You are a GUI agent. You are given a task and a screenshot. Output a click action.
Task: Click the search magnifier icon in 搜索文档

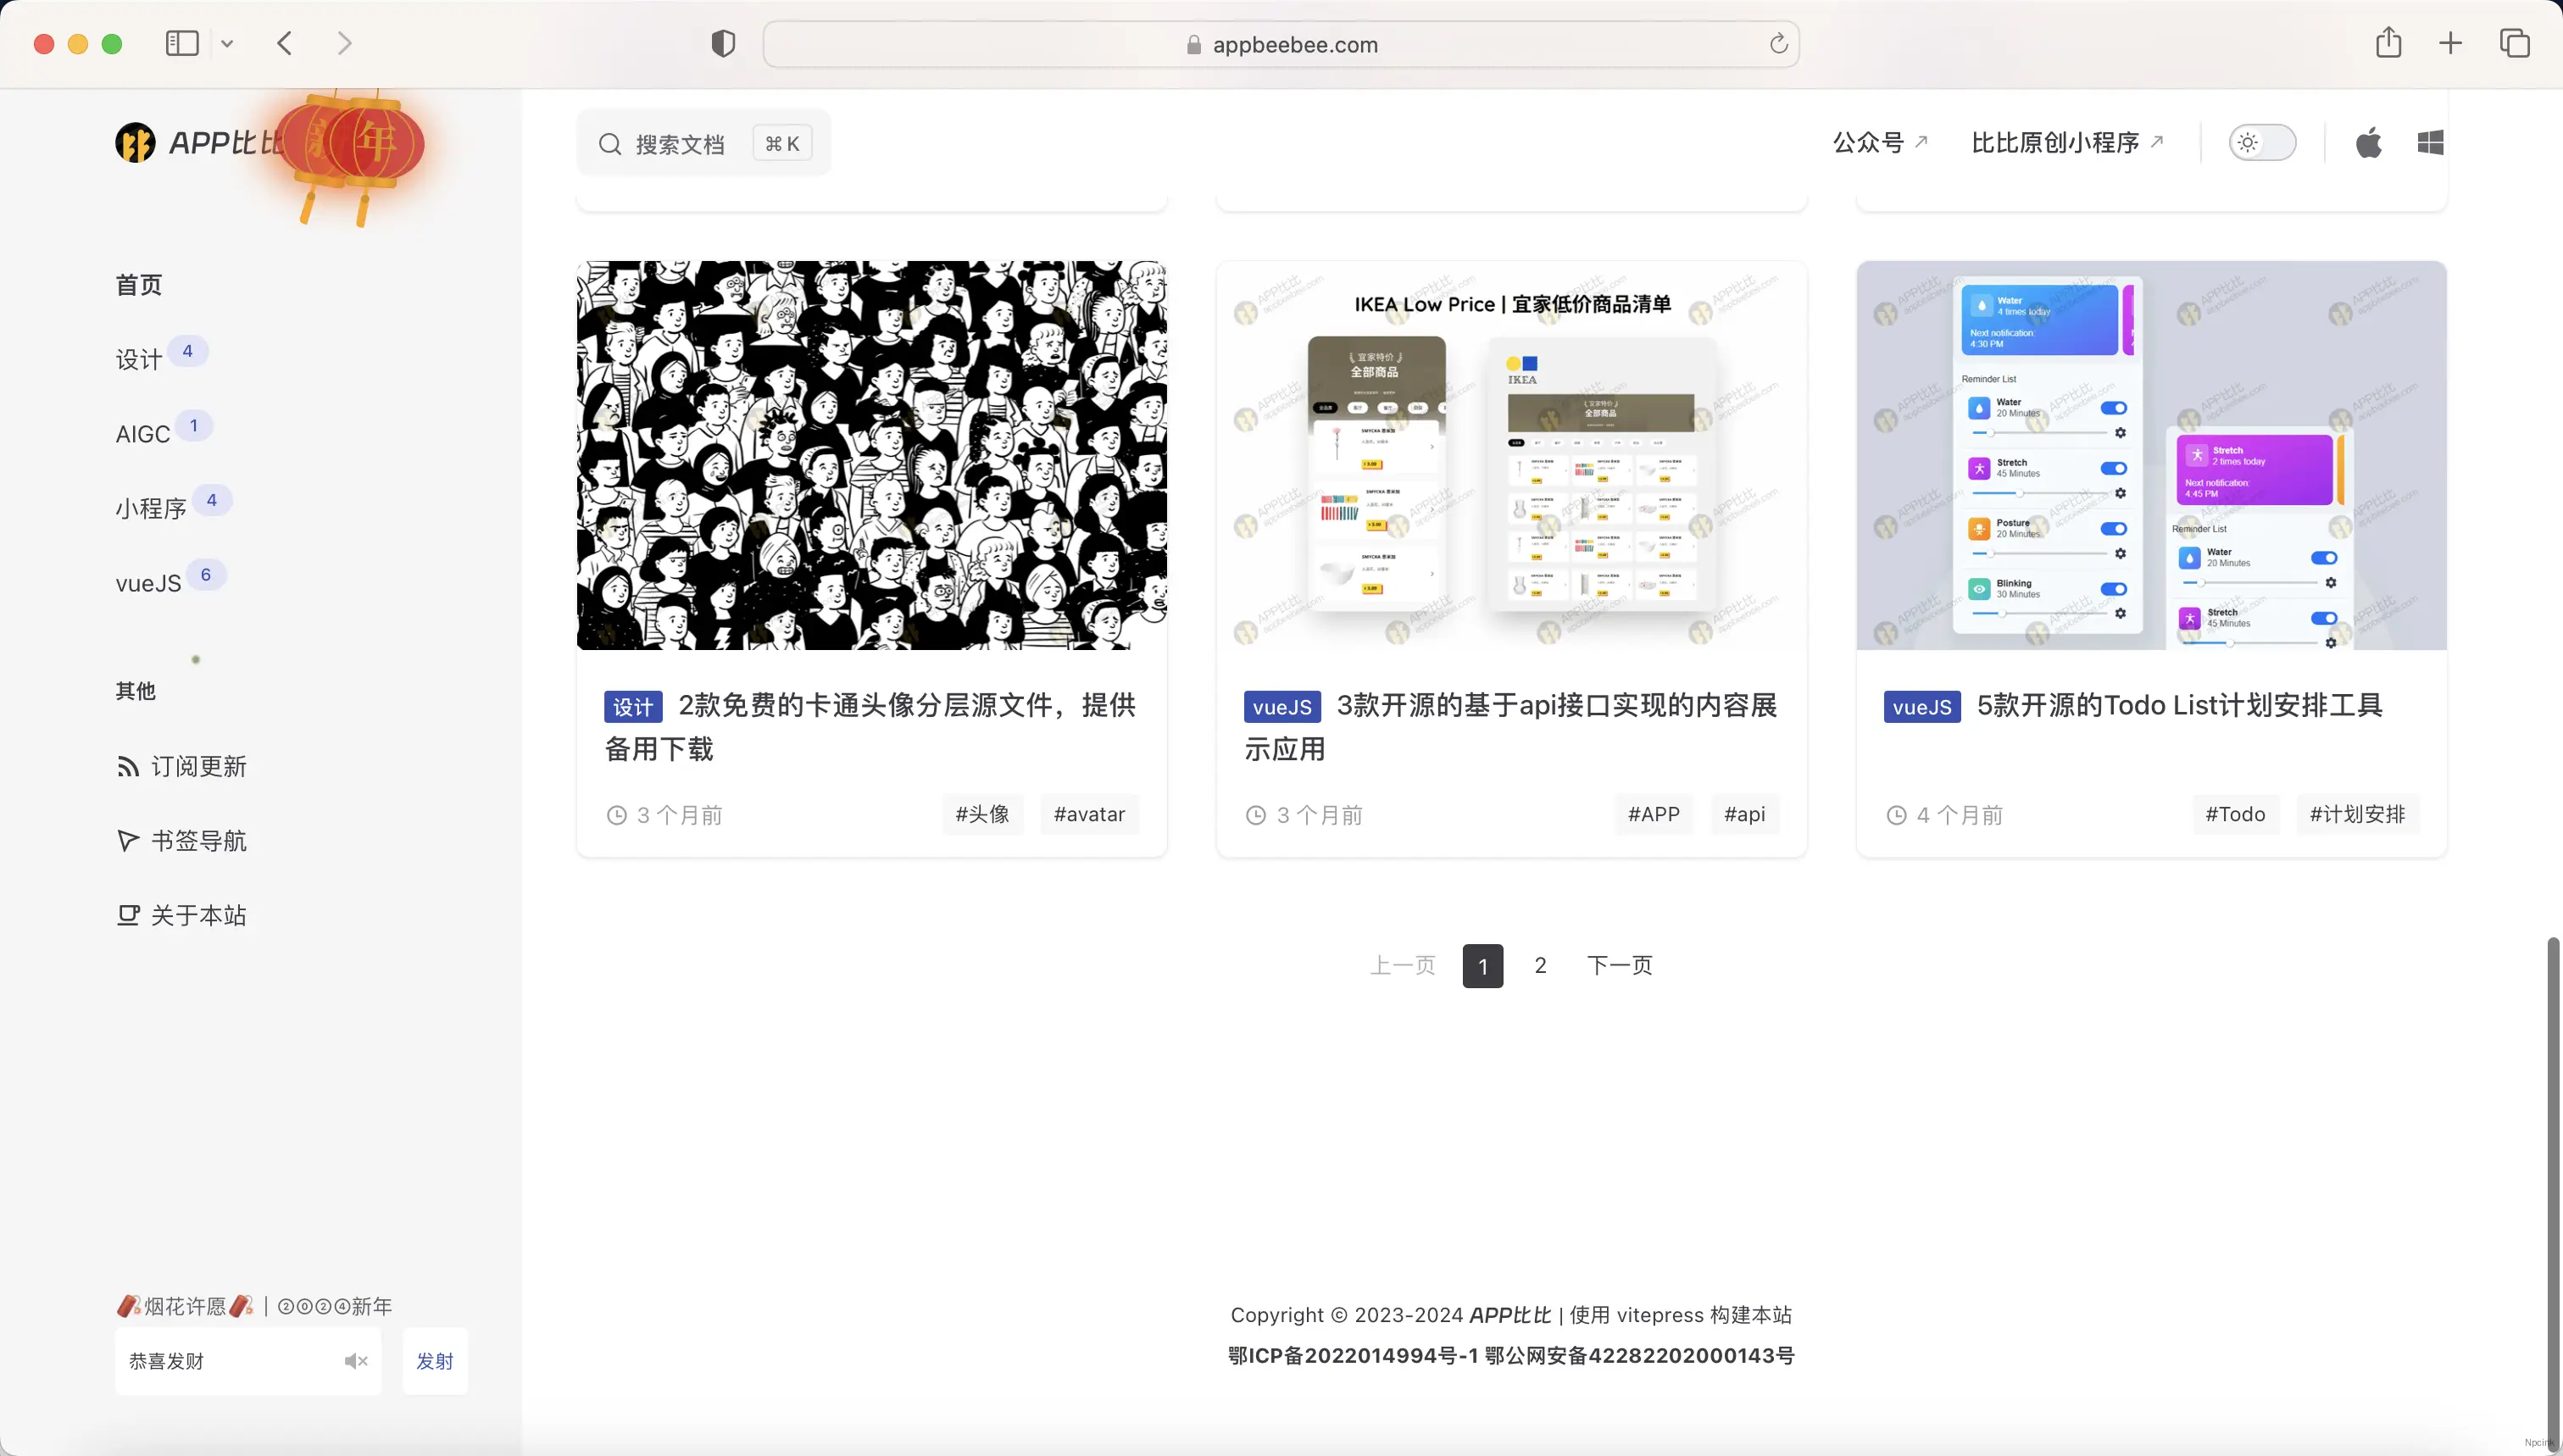coord(611,143)
